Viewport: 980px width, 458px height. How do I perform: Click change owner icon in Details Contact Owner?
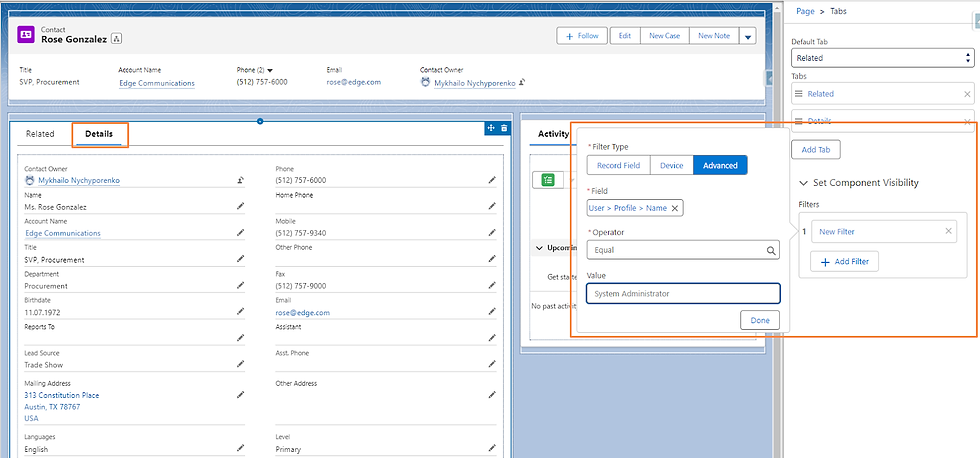point(241,180)
